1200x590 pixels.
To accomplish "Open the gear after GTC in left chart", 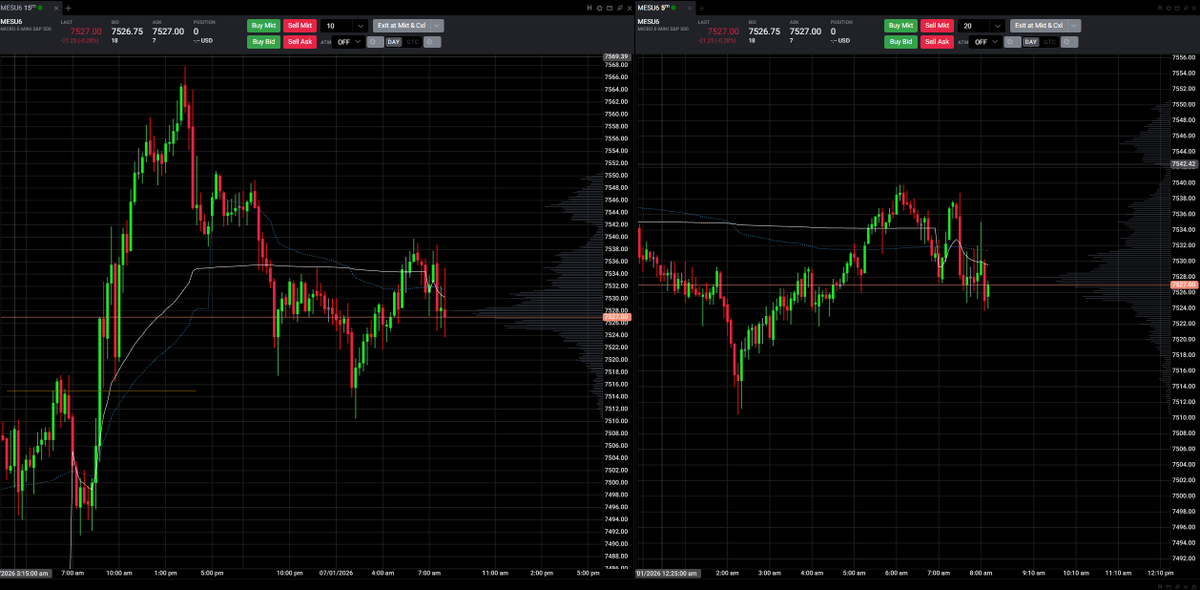I will tap(432, 42).
